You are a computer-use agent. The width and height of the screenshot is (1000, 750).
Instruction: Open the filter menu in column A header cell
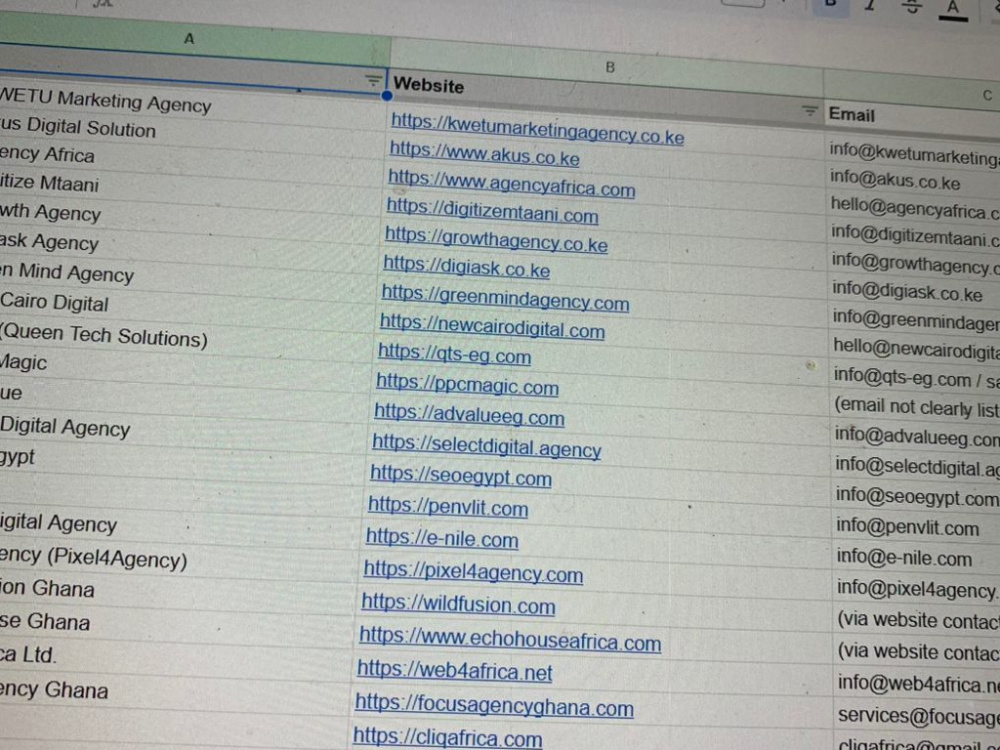pos(373,80)
